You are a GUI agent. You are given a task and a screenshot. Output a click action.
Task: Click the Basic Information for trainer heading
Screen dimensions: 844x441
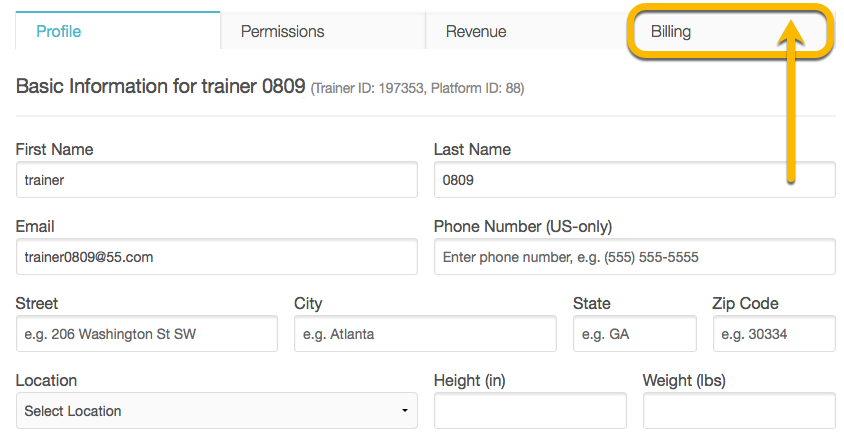point(160,86)
